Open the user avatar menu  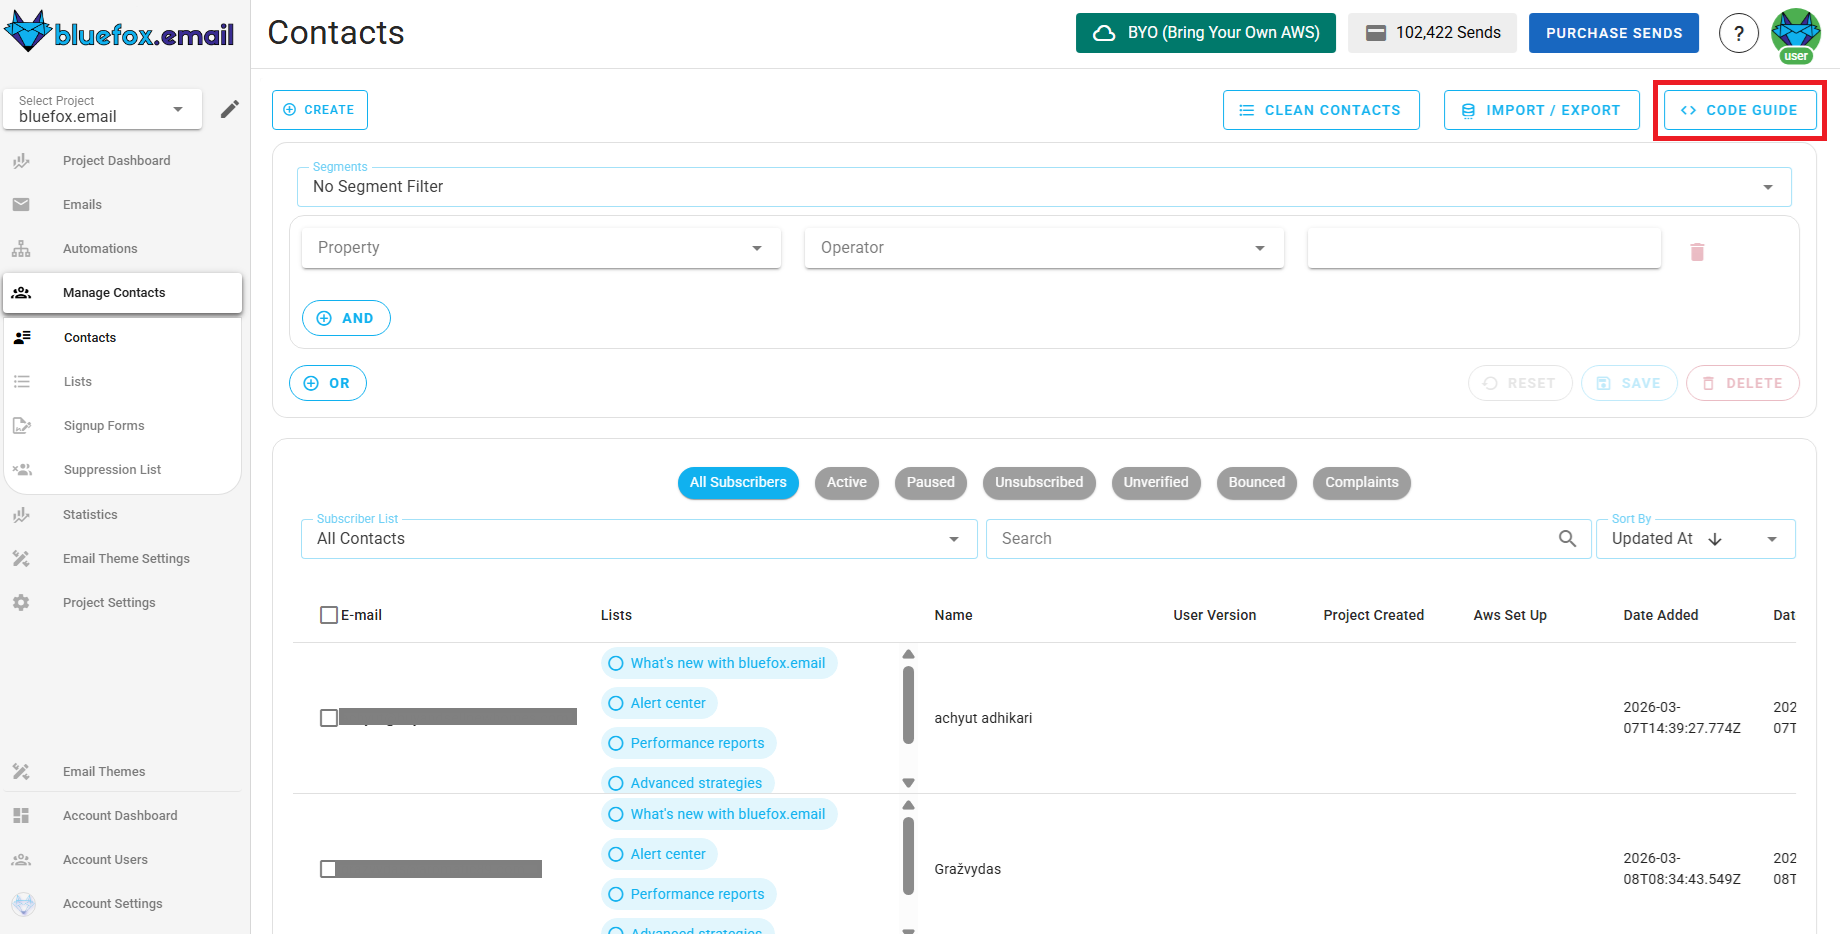click(x=1795, y=34)
